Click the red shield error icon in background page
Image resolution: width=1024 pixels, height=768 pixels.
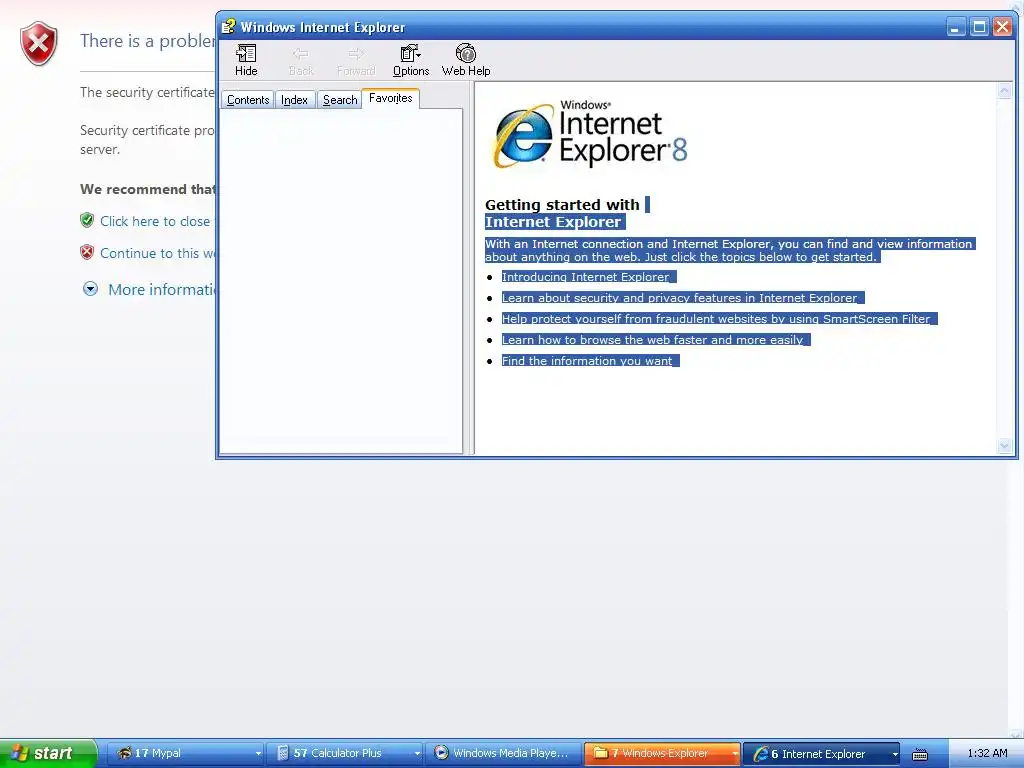39,43
